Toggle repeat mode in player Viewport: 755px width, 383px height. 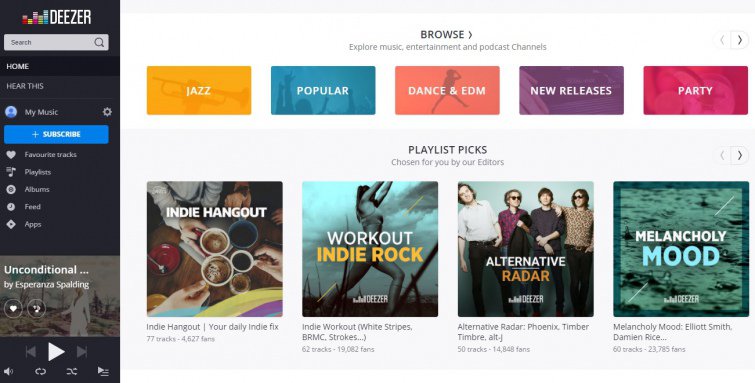pyautogui.click(x=40, y=371)
